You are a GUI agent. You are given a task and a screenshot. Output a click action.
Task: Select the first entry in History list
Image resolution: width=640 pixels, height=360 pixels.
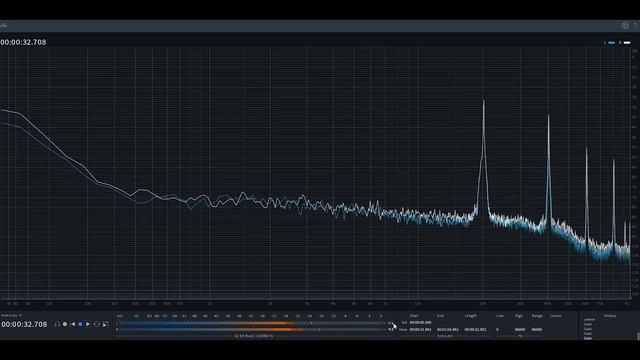[589, 320]
